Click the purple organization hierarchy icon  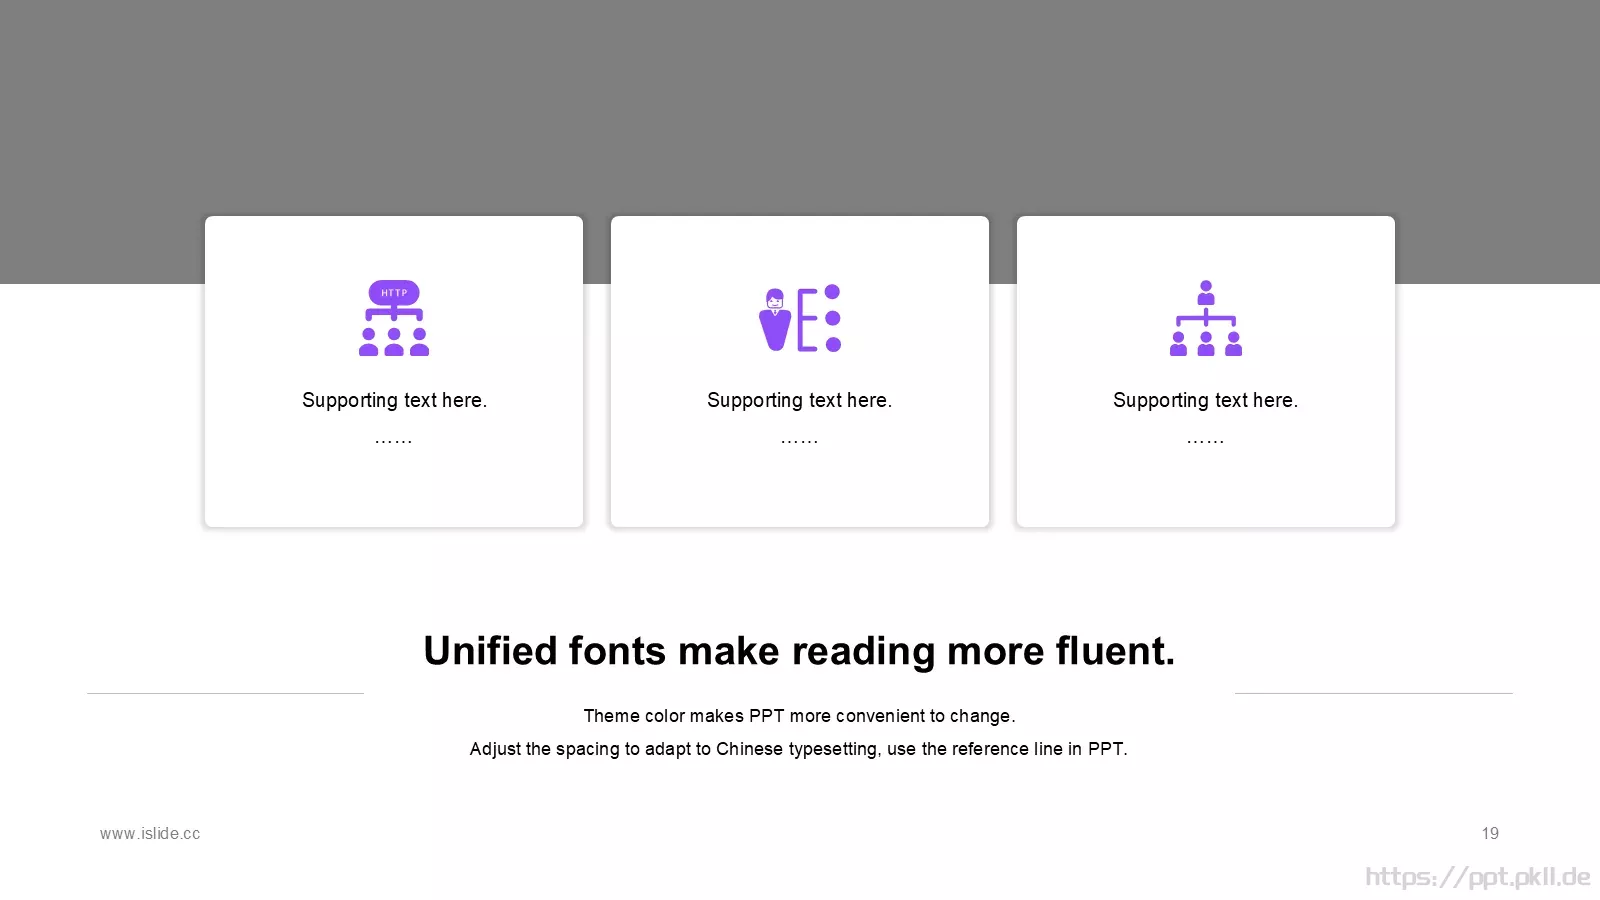tap(1206, 318)
